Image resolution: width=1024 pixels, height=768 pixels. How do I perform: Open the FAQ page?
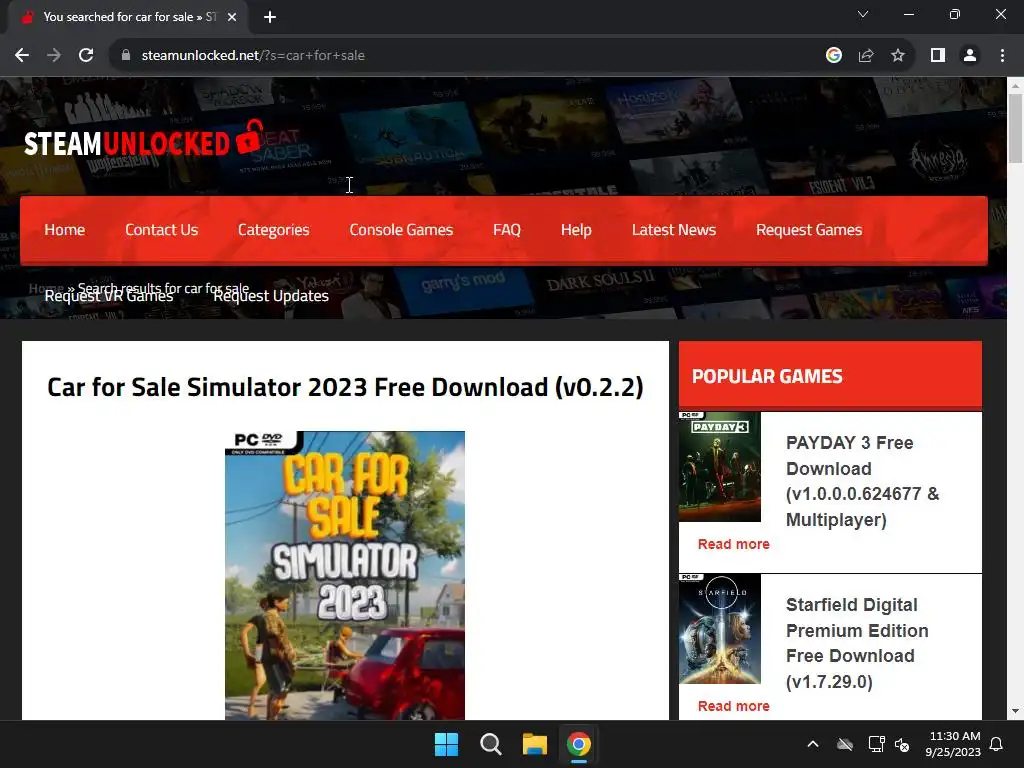507,230
